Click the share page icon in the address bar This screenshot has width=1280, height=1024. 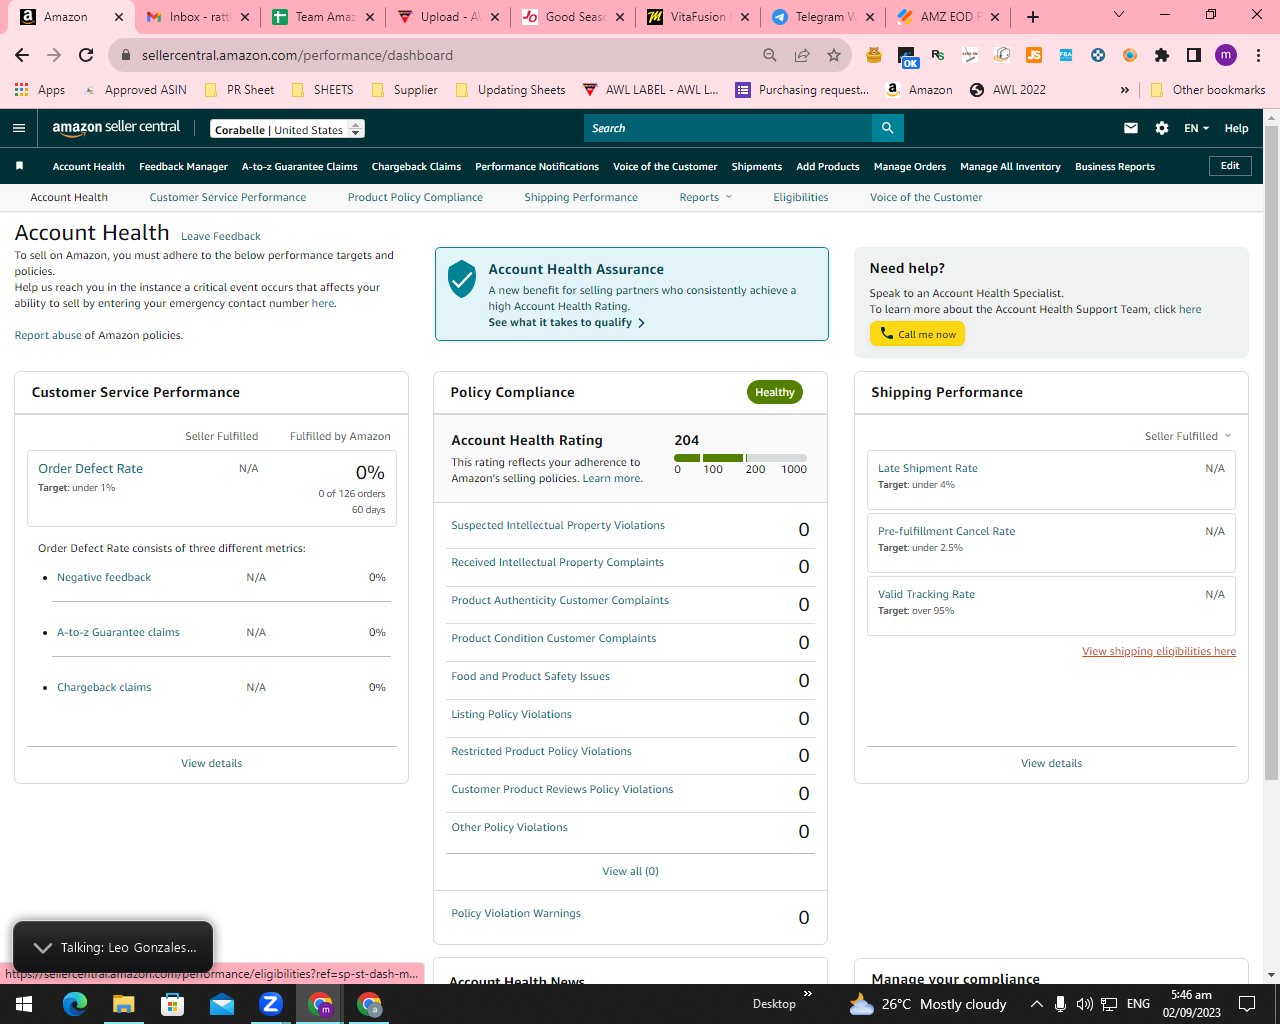[x=802, y=55]
